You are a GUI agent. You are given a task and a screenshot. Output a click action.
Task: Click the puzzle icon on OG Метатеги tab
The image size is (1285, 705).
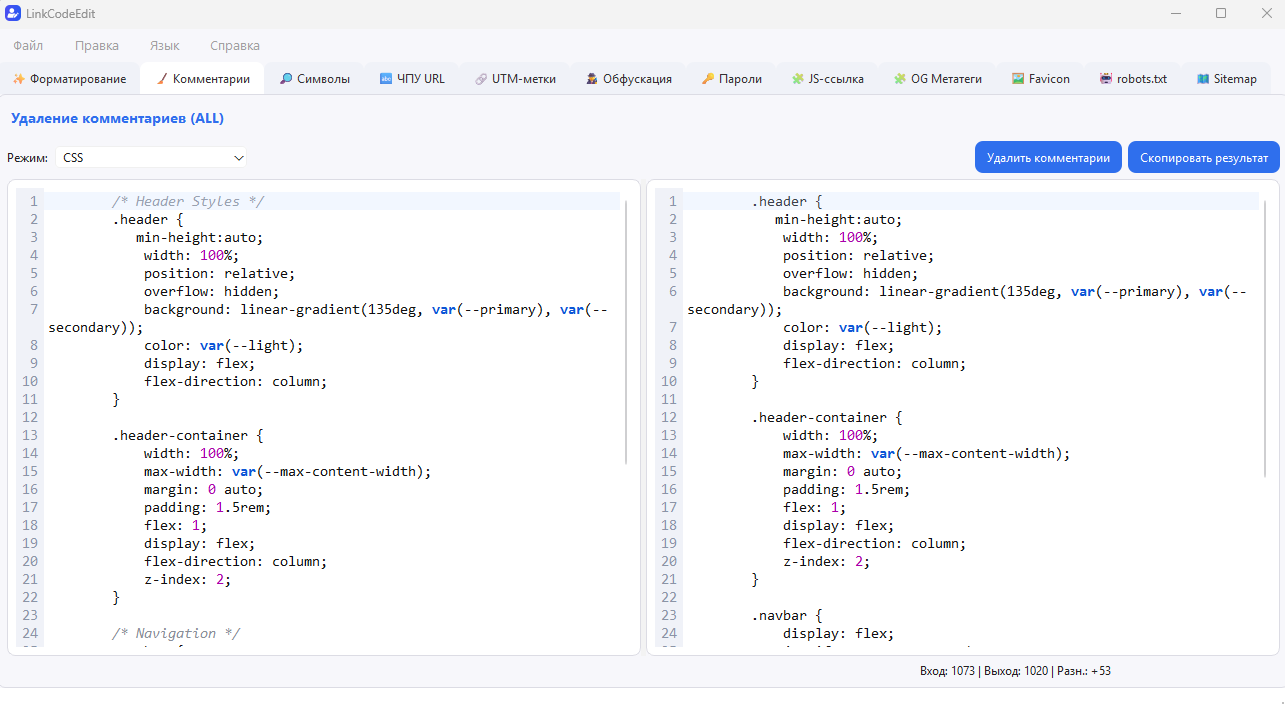click(x=900, y=79)
